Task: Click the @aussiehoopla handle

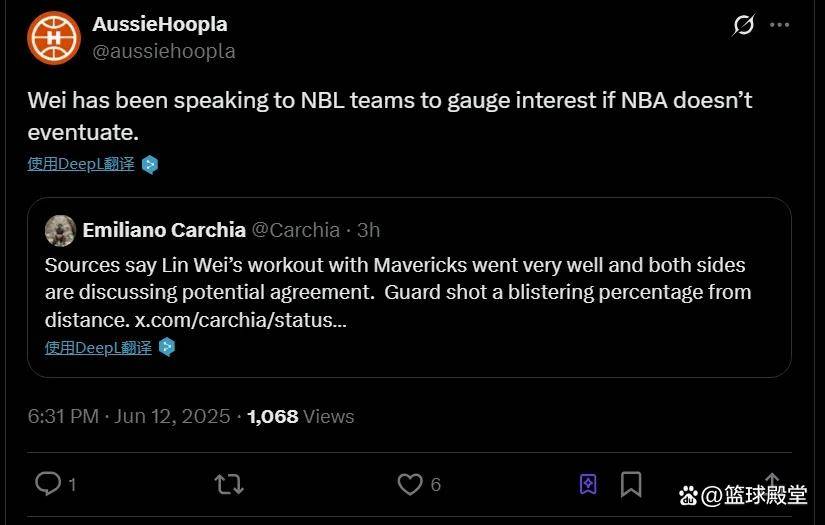Action: pos(164,50)
